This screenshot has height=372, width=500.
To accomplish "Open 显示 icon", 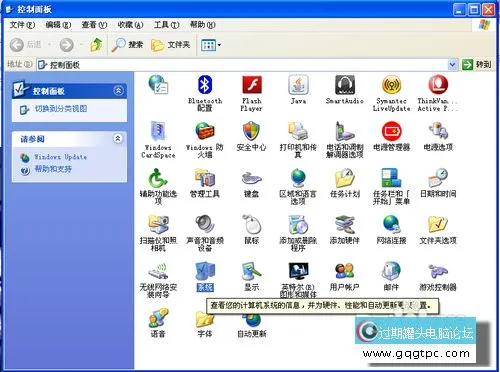I will [251, 272].
